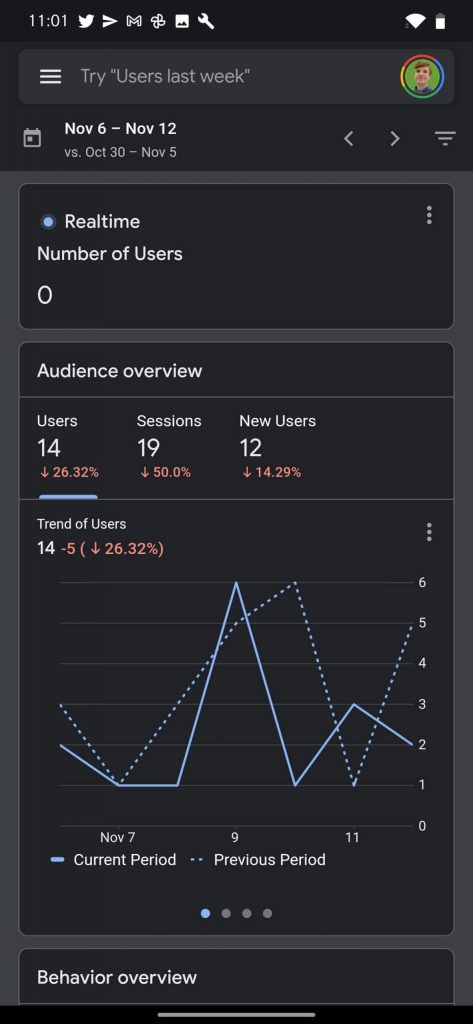Toggle Previous Period legend entry

click(x=258, y=859)
